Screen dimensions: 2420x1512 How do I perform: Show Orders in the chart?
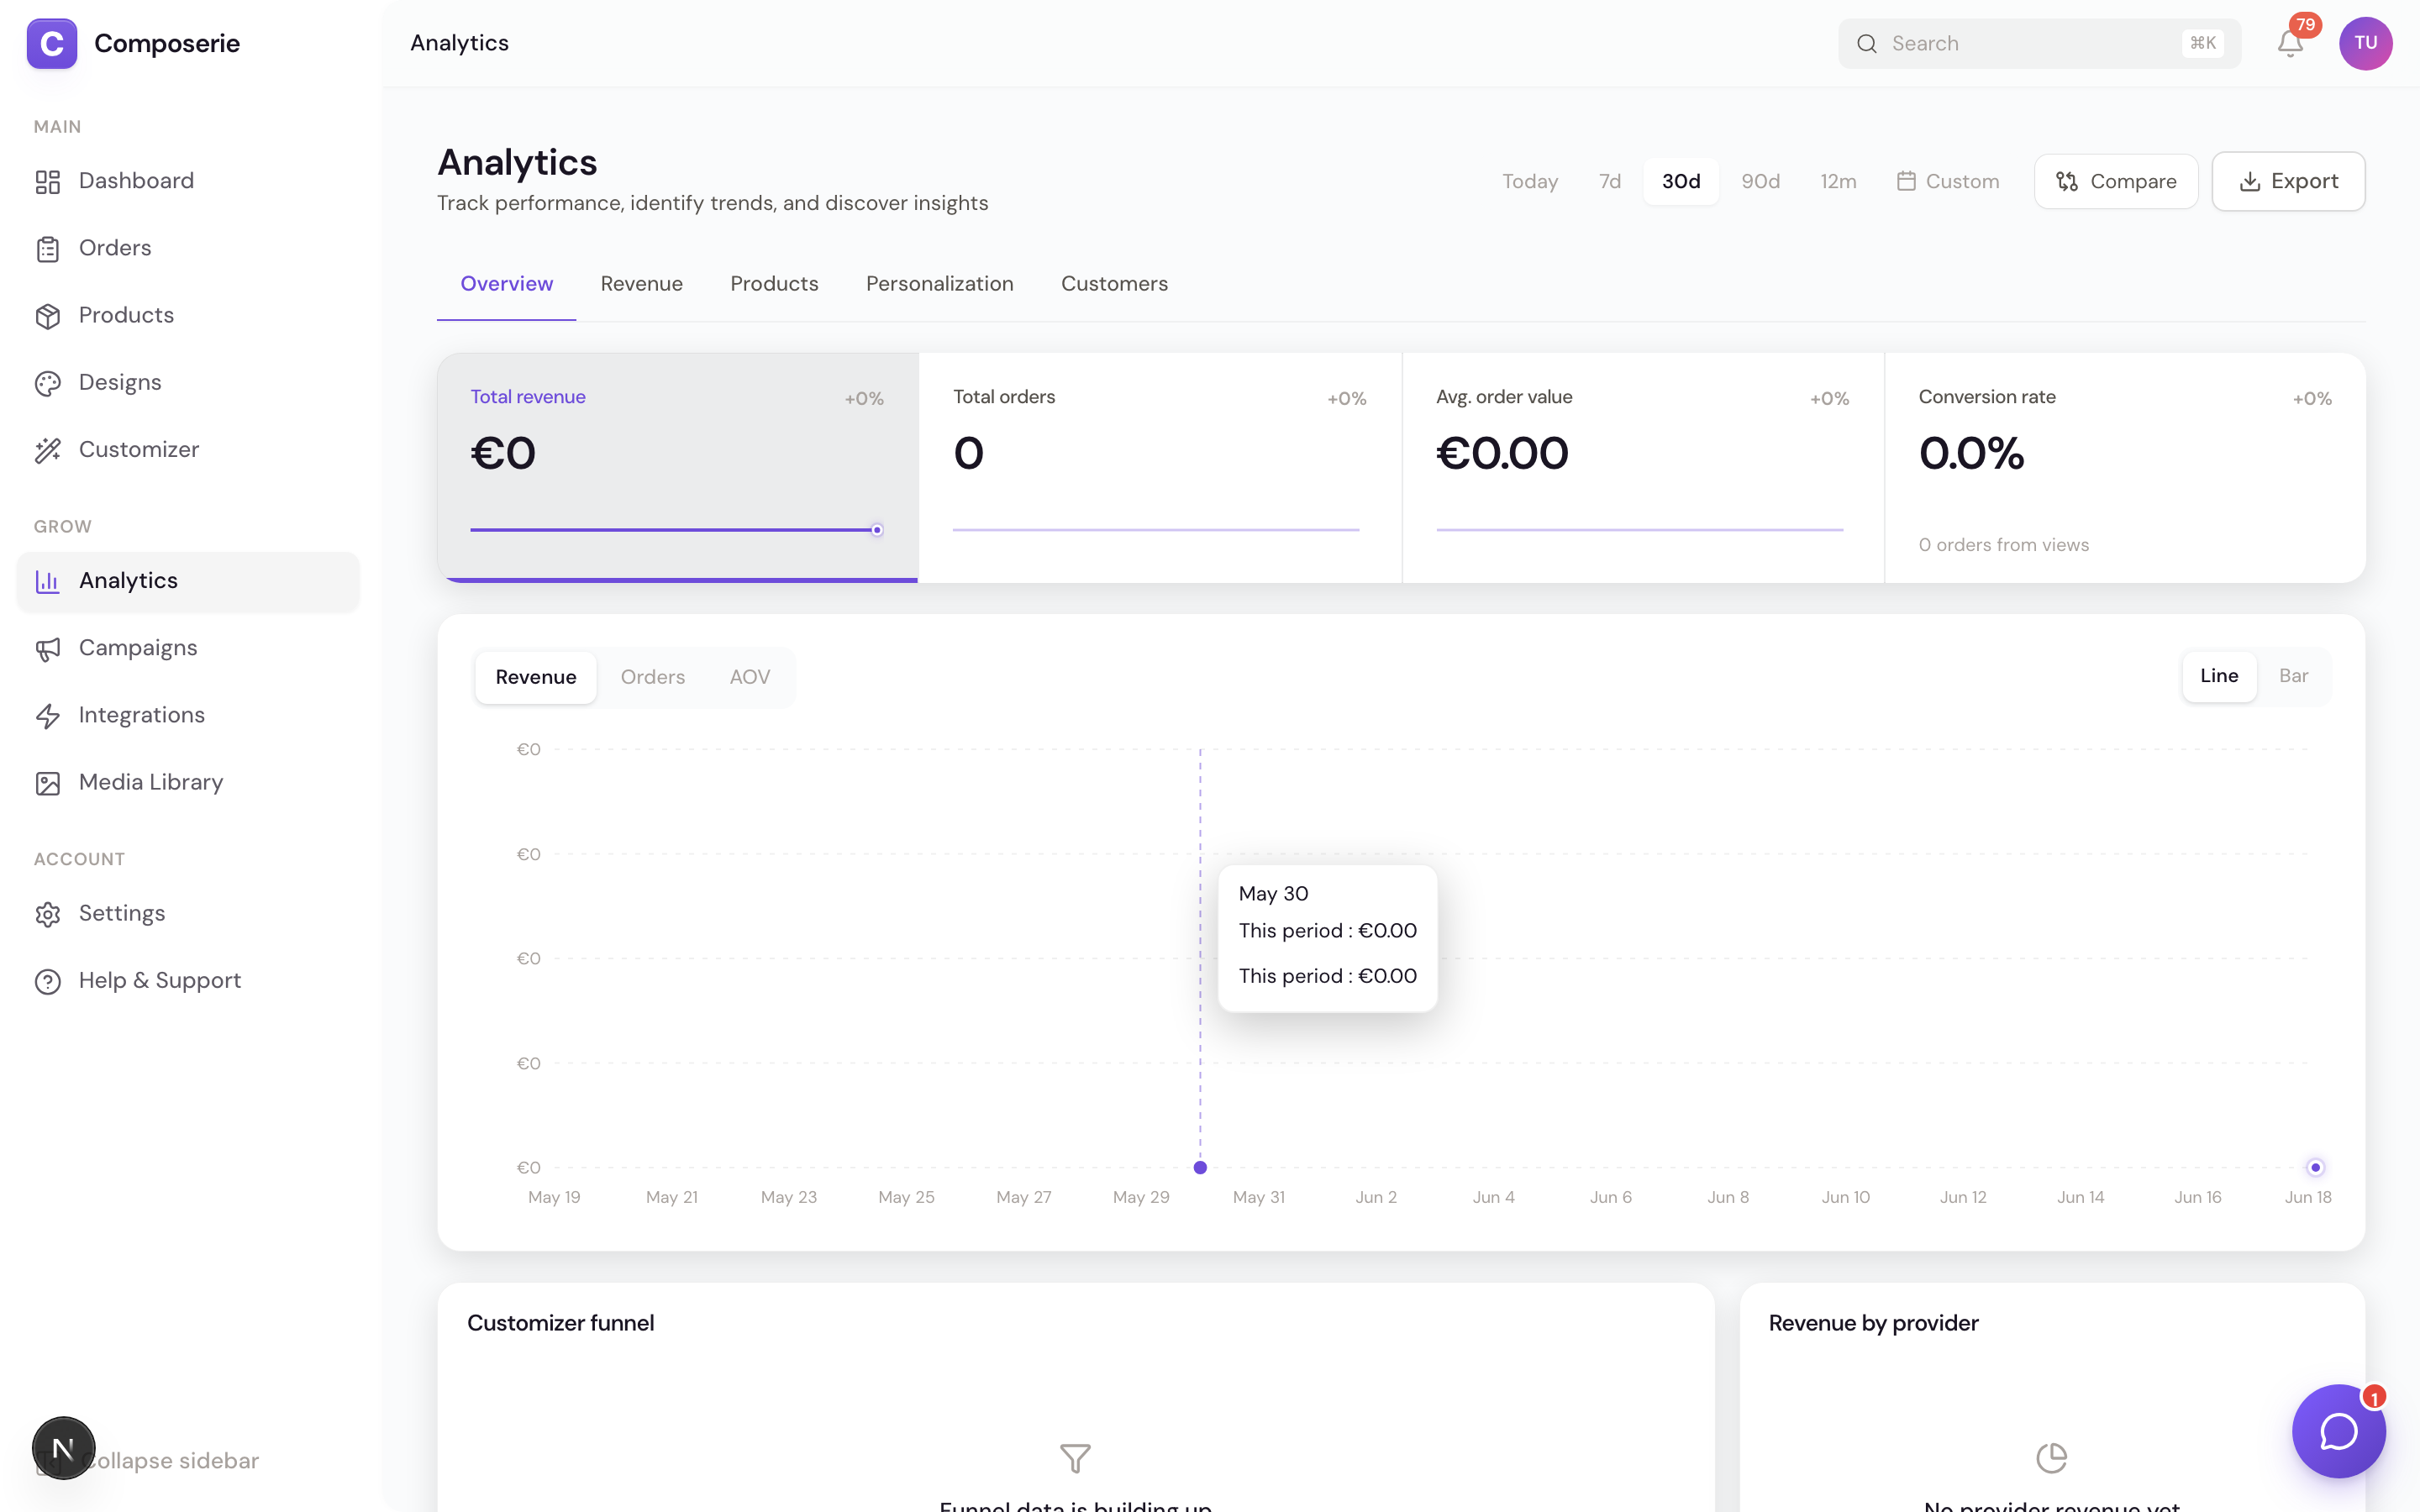(653, 677)
